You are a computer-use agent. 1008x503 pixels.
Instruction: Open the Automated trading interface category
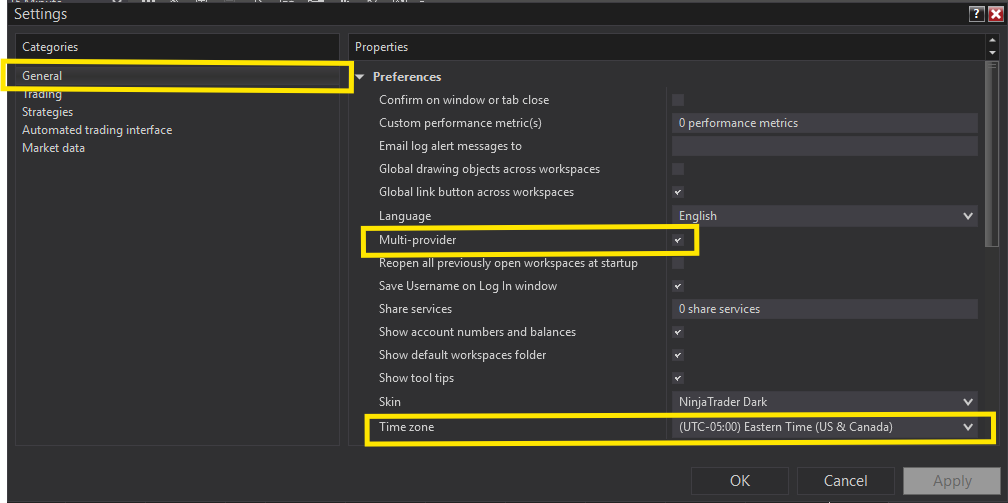pyautogui.click(x=97, y=130)
